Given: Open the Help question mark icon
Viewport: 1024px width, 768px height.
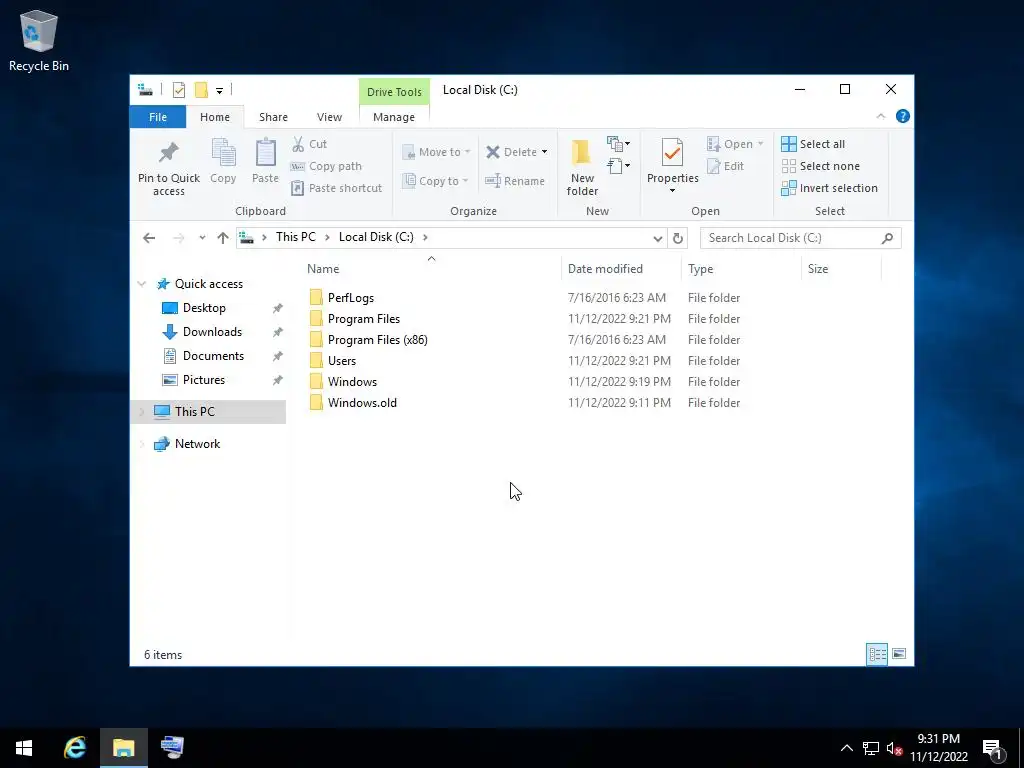Looking at the screenshot, I should click(903, 116).
